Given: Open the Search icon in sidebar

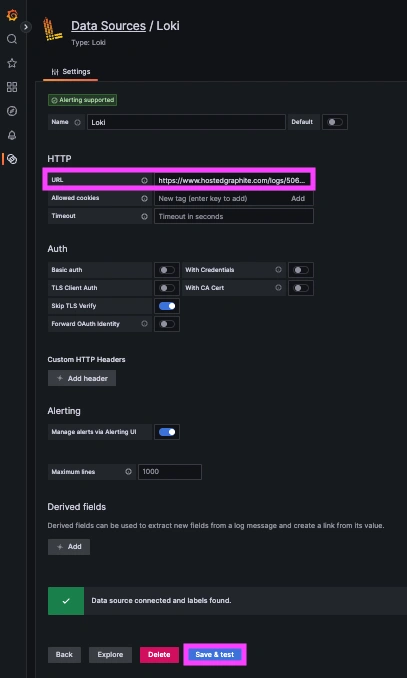Looking at the screenshot, I should click(12, 39).
